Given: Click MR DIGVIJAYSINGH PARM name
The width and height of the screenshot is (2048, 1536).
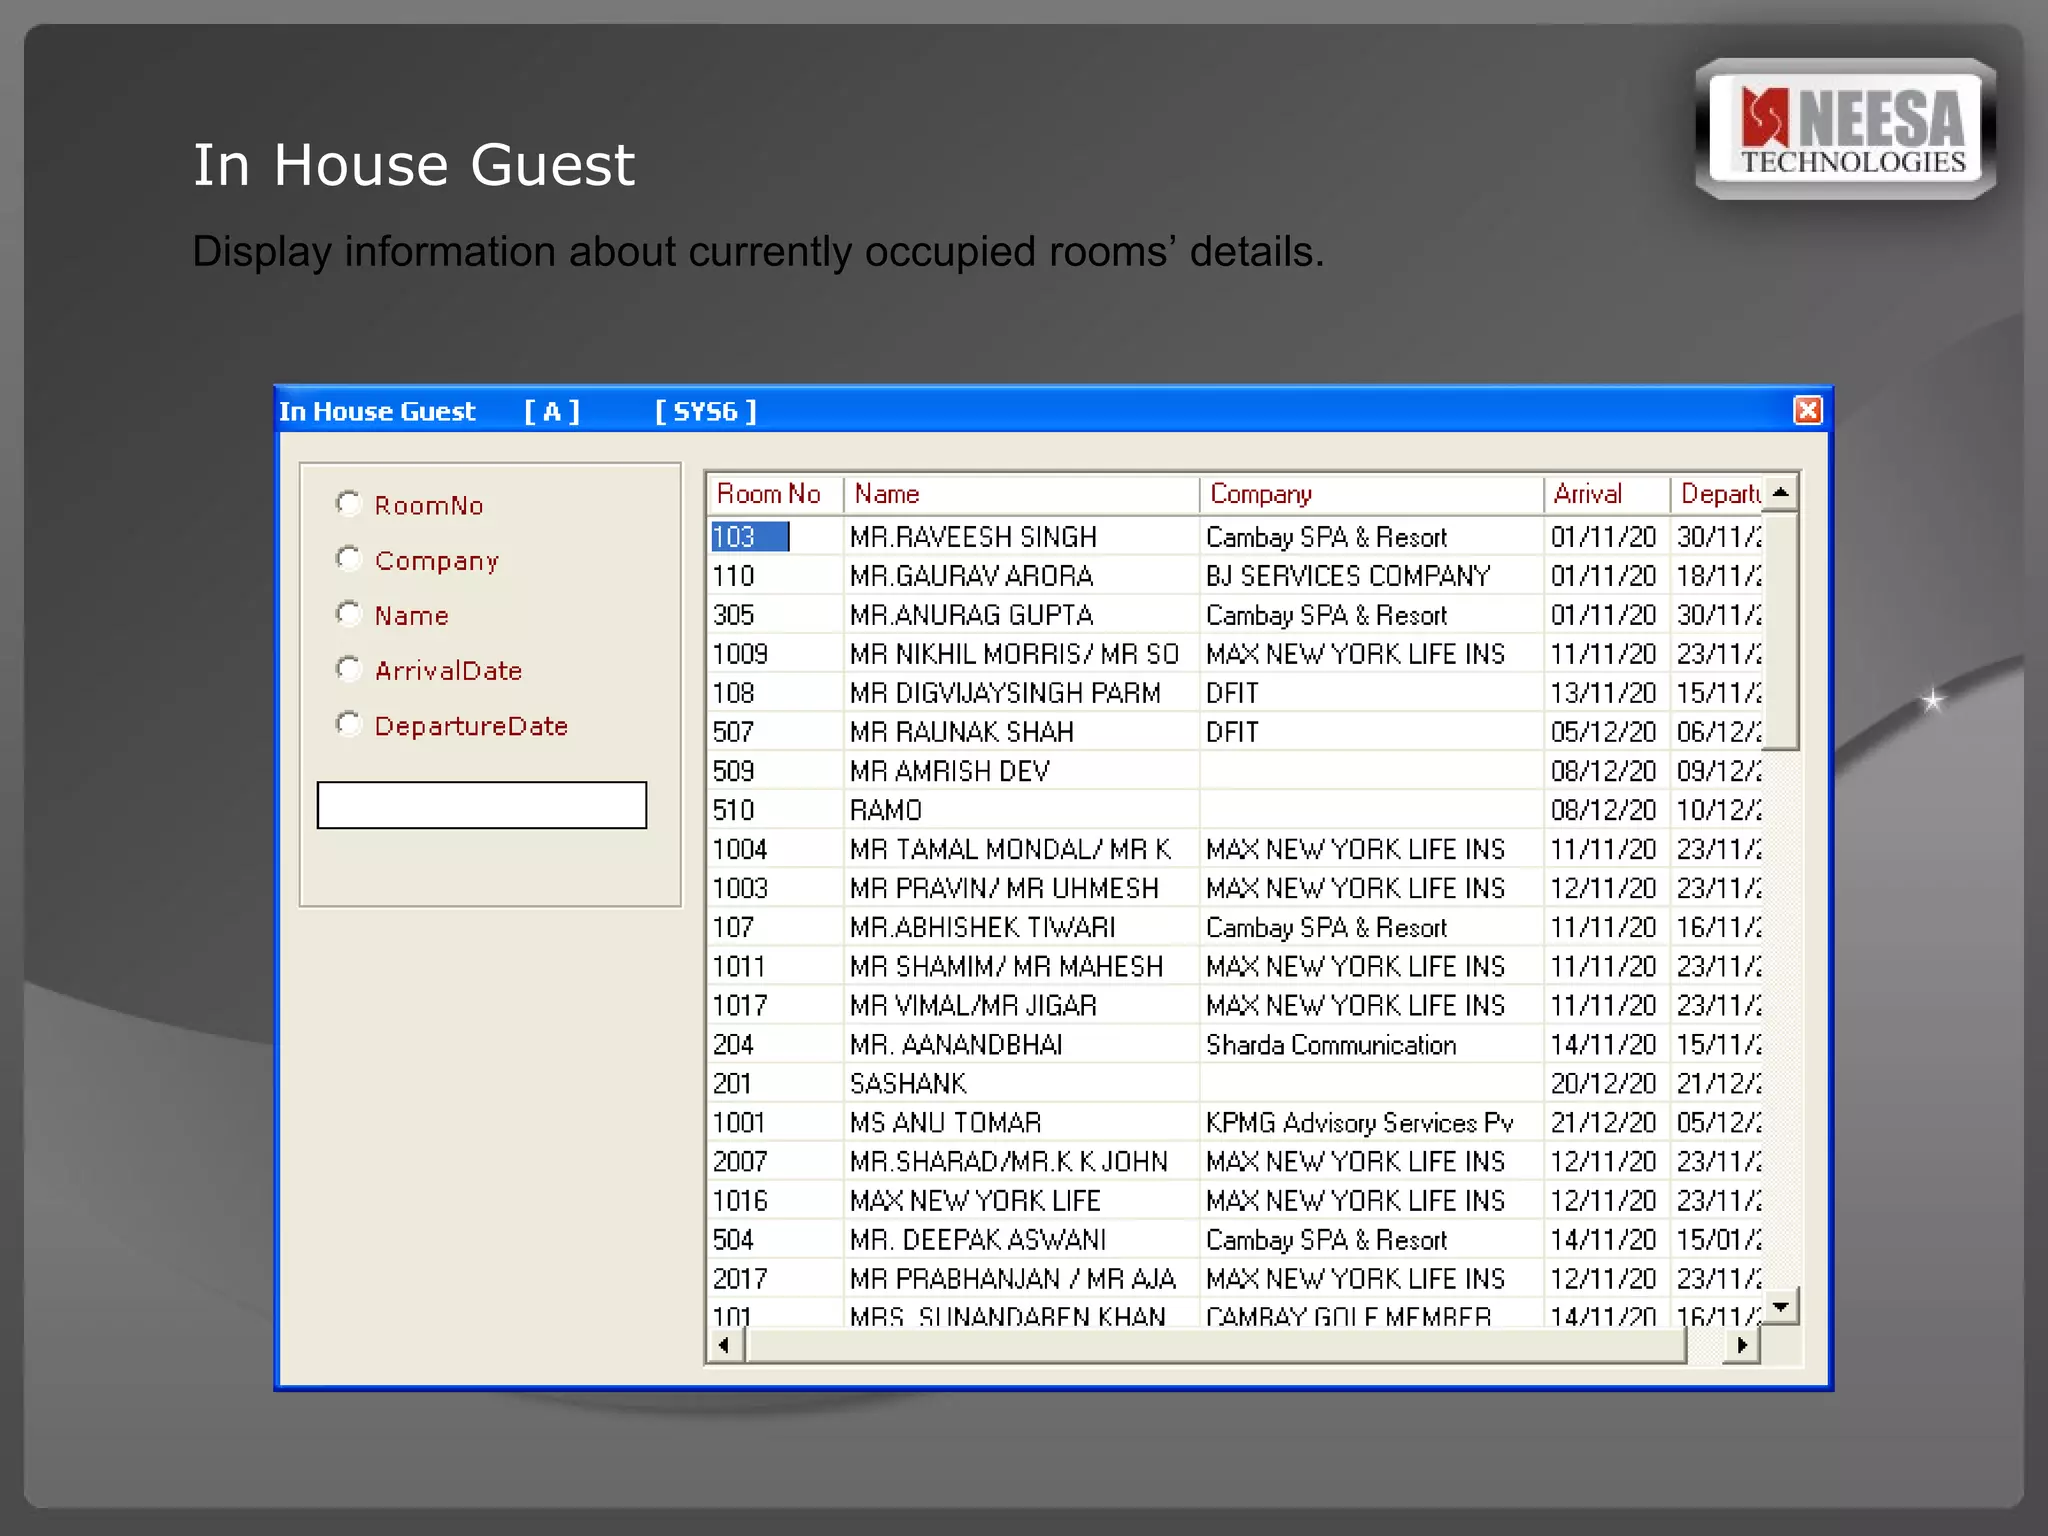Looking at the screenshot, I should click(x=1005, y=693).
